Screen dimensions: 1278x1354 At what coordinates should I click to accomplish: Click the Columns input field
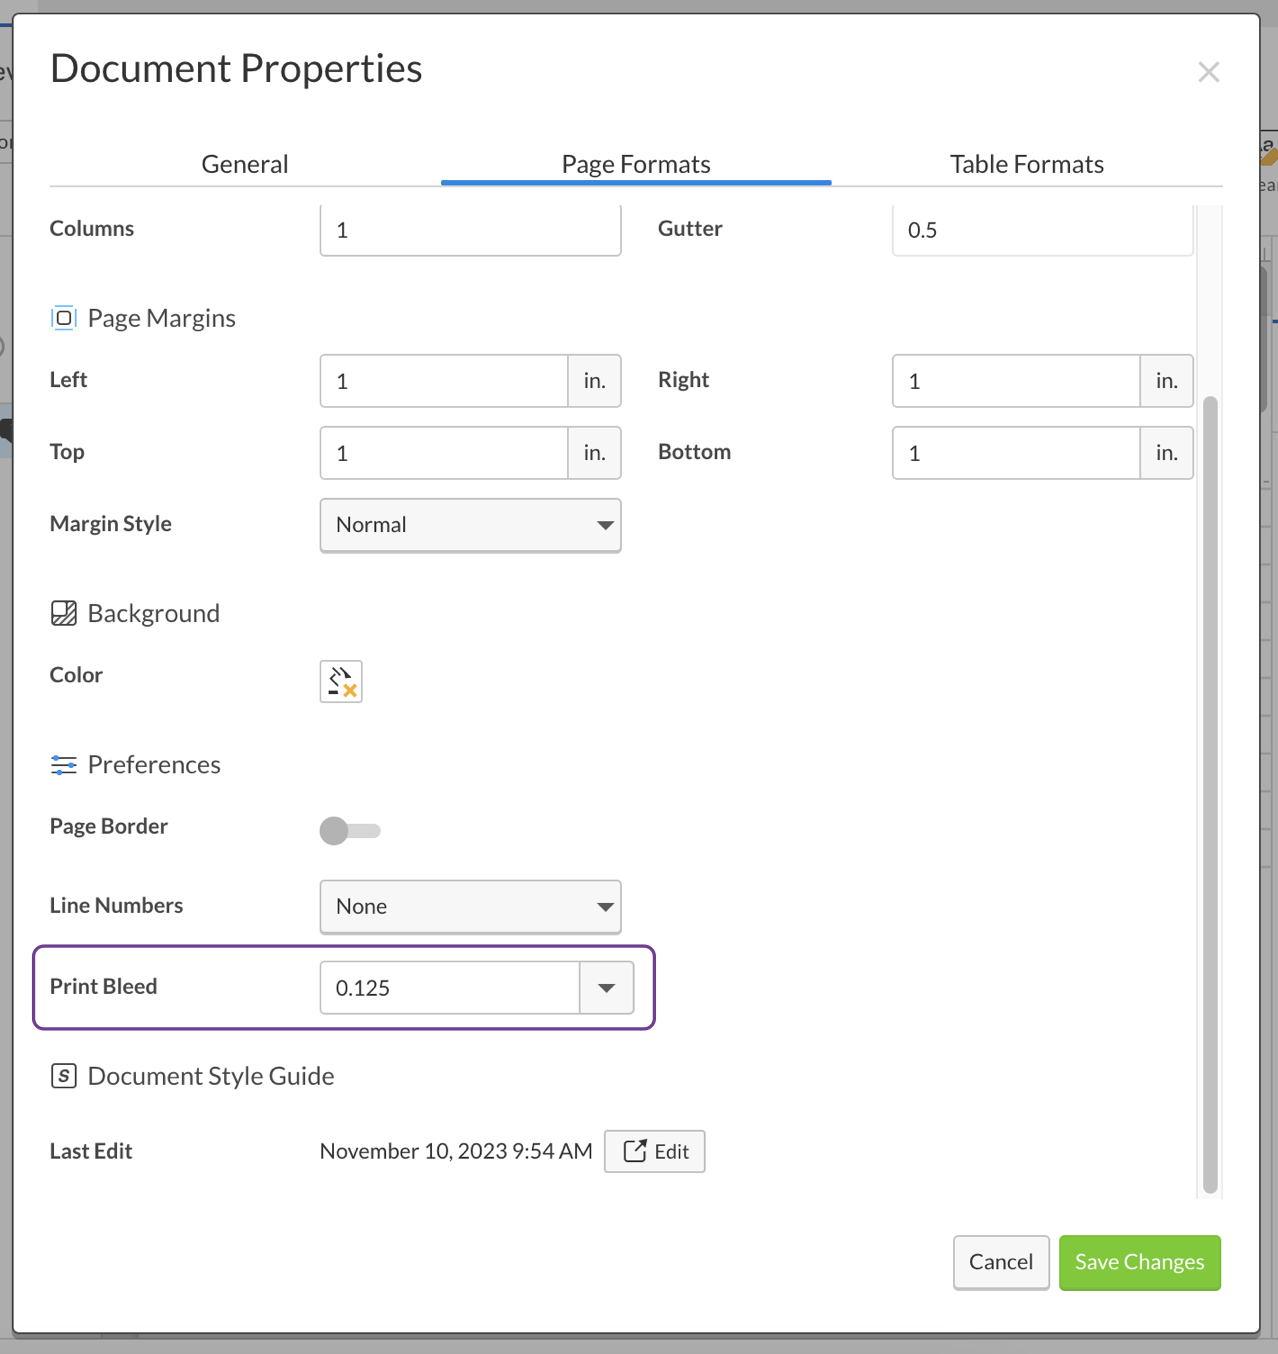coord(470,229)
